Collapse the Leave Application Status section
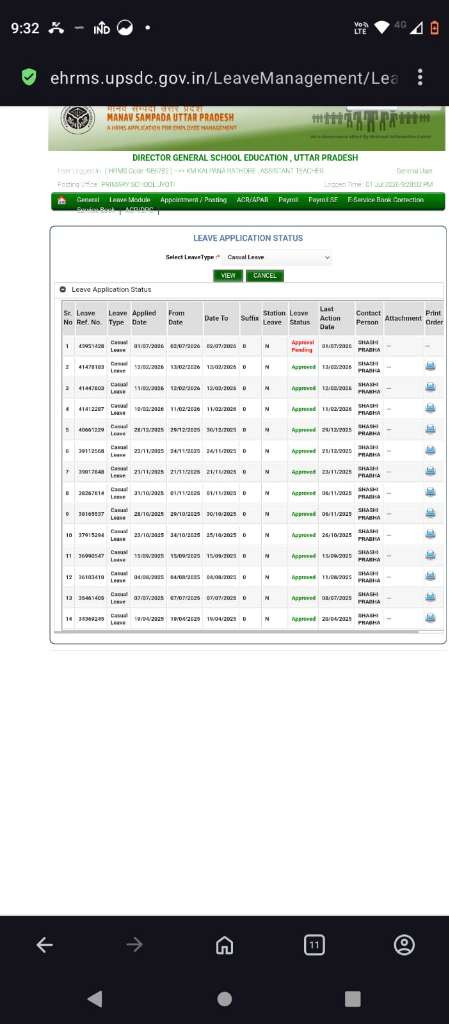Viewport: 449px width, 1024px height. click(63, 289)
